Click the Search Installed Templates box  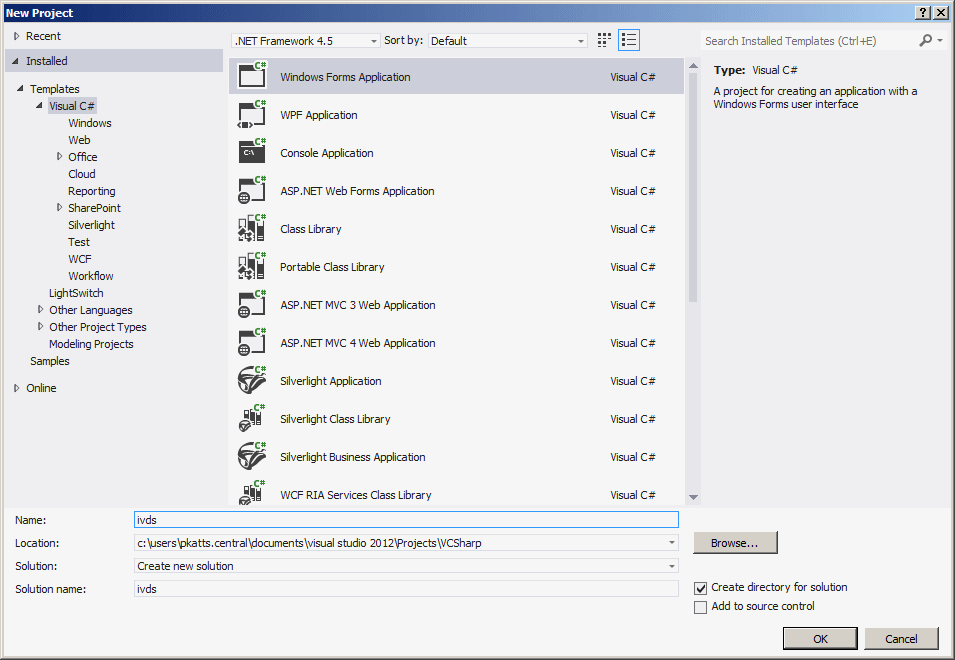click(810, 41)
